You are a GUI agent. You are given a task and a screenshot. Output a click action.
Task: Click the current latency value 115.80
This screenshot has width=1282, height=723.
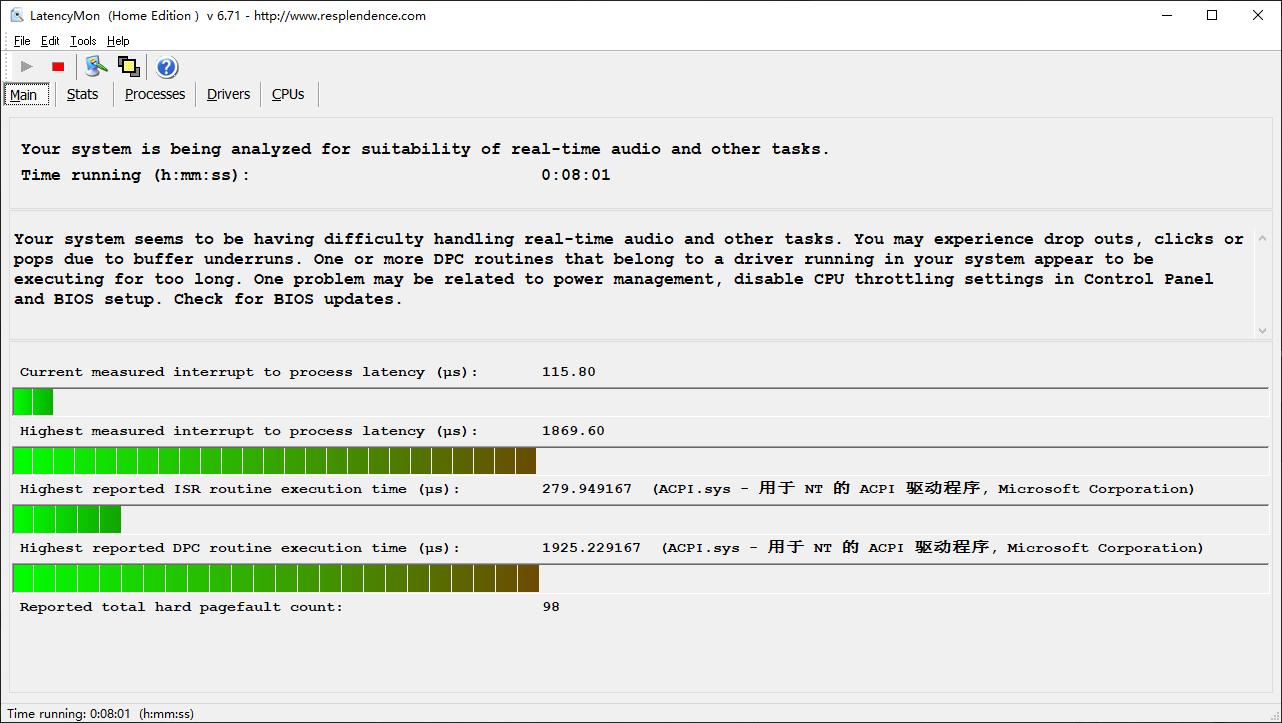coord(568,372)
